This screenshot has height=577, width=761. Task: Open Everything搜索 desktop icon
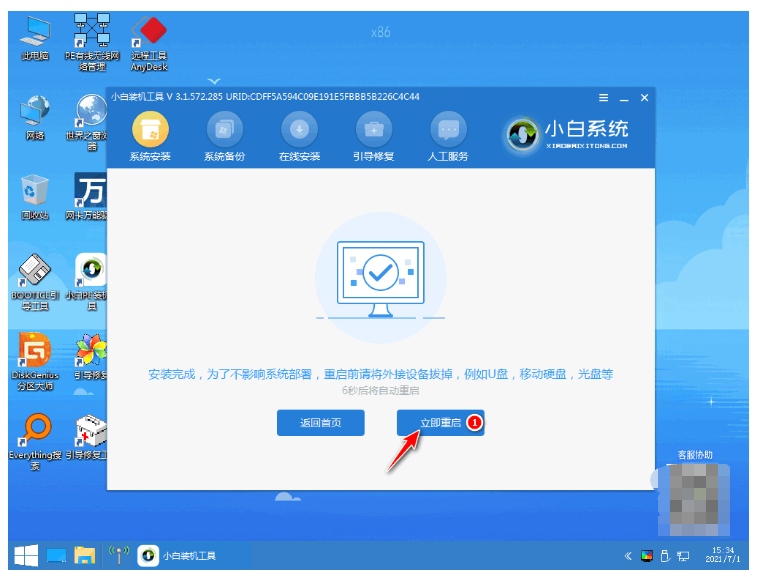pos(35,441)
